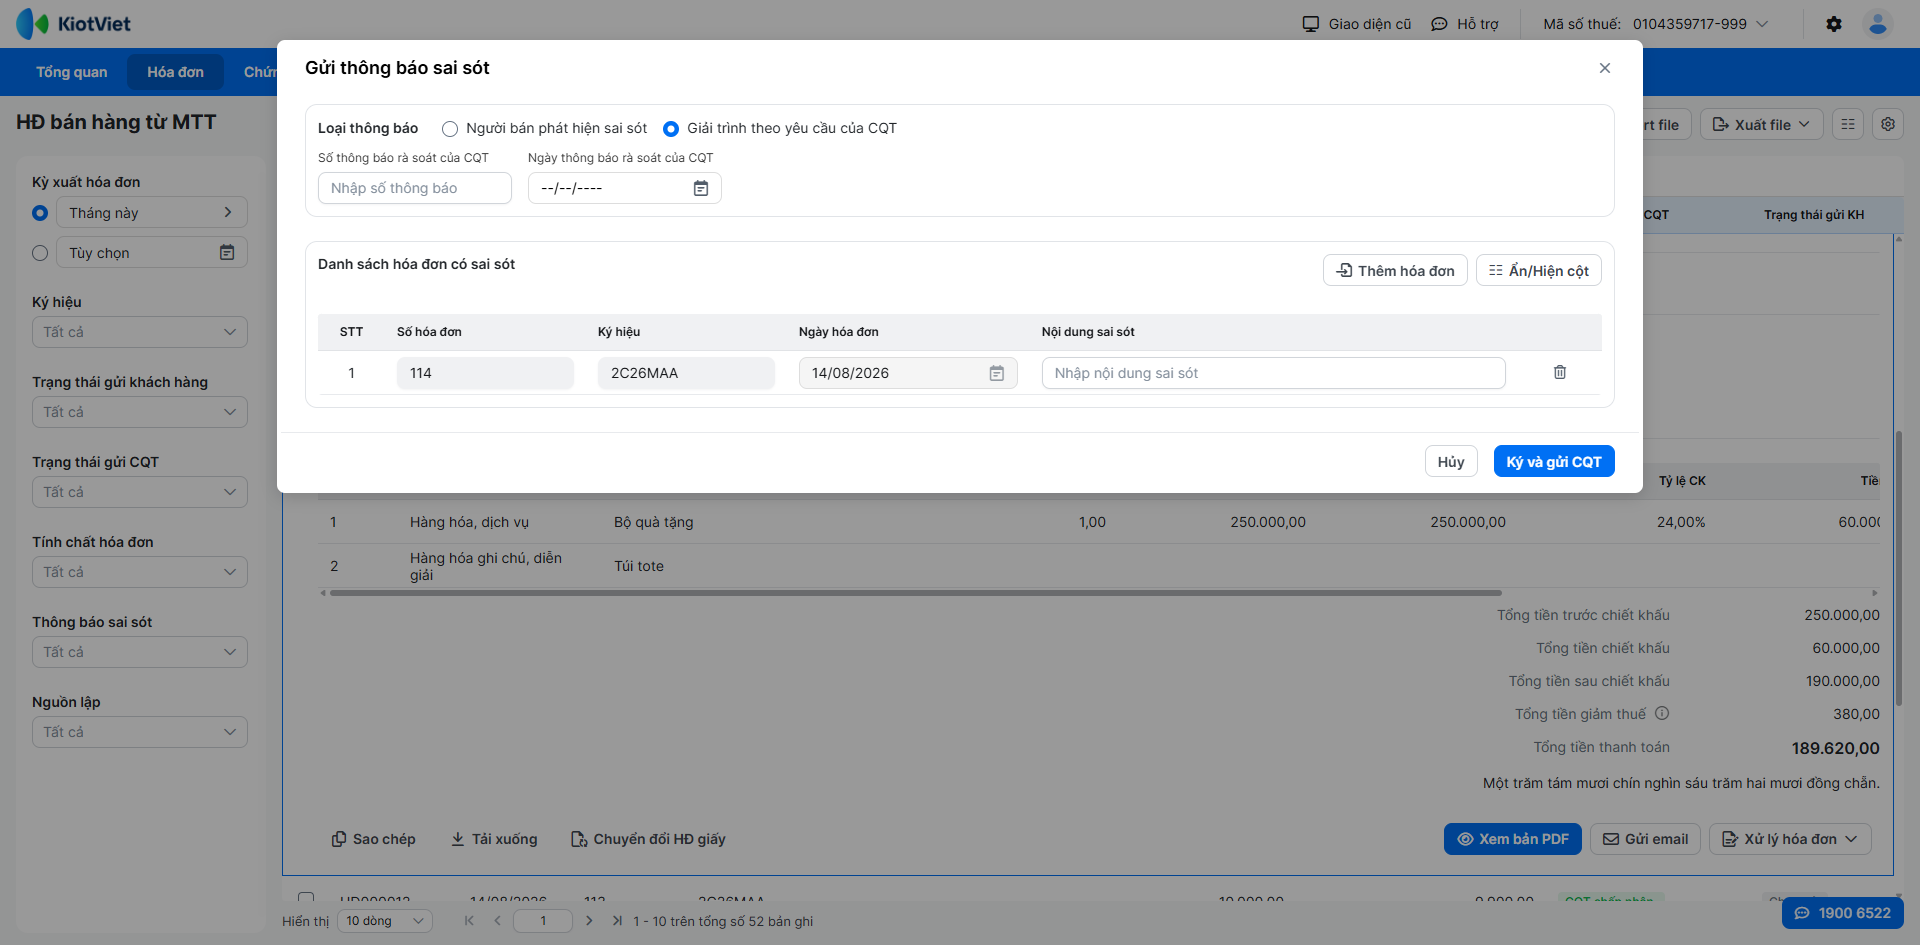Open the settings gear in top bar
This screenshot has height=945, width=1920.
click(x=1834, y=24)
